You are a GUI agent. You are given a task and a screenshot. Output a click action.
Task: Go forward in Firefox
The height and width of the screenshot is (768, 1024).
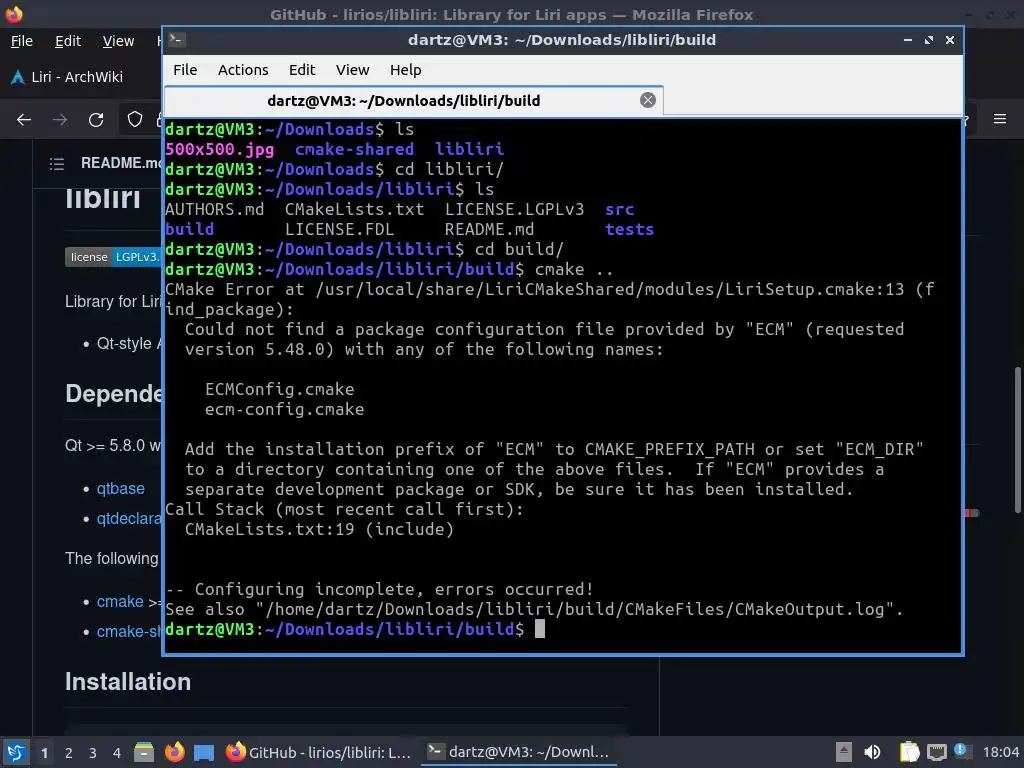coord(60,120)
